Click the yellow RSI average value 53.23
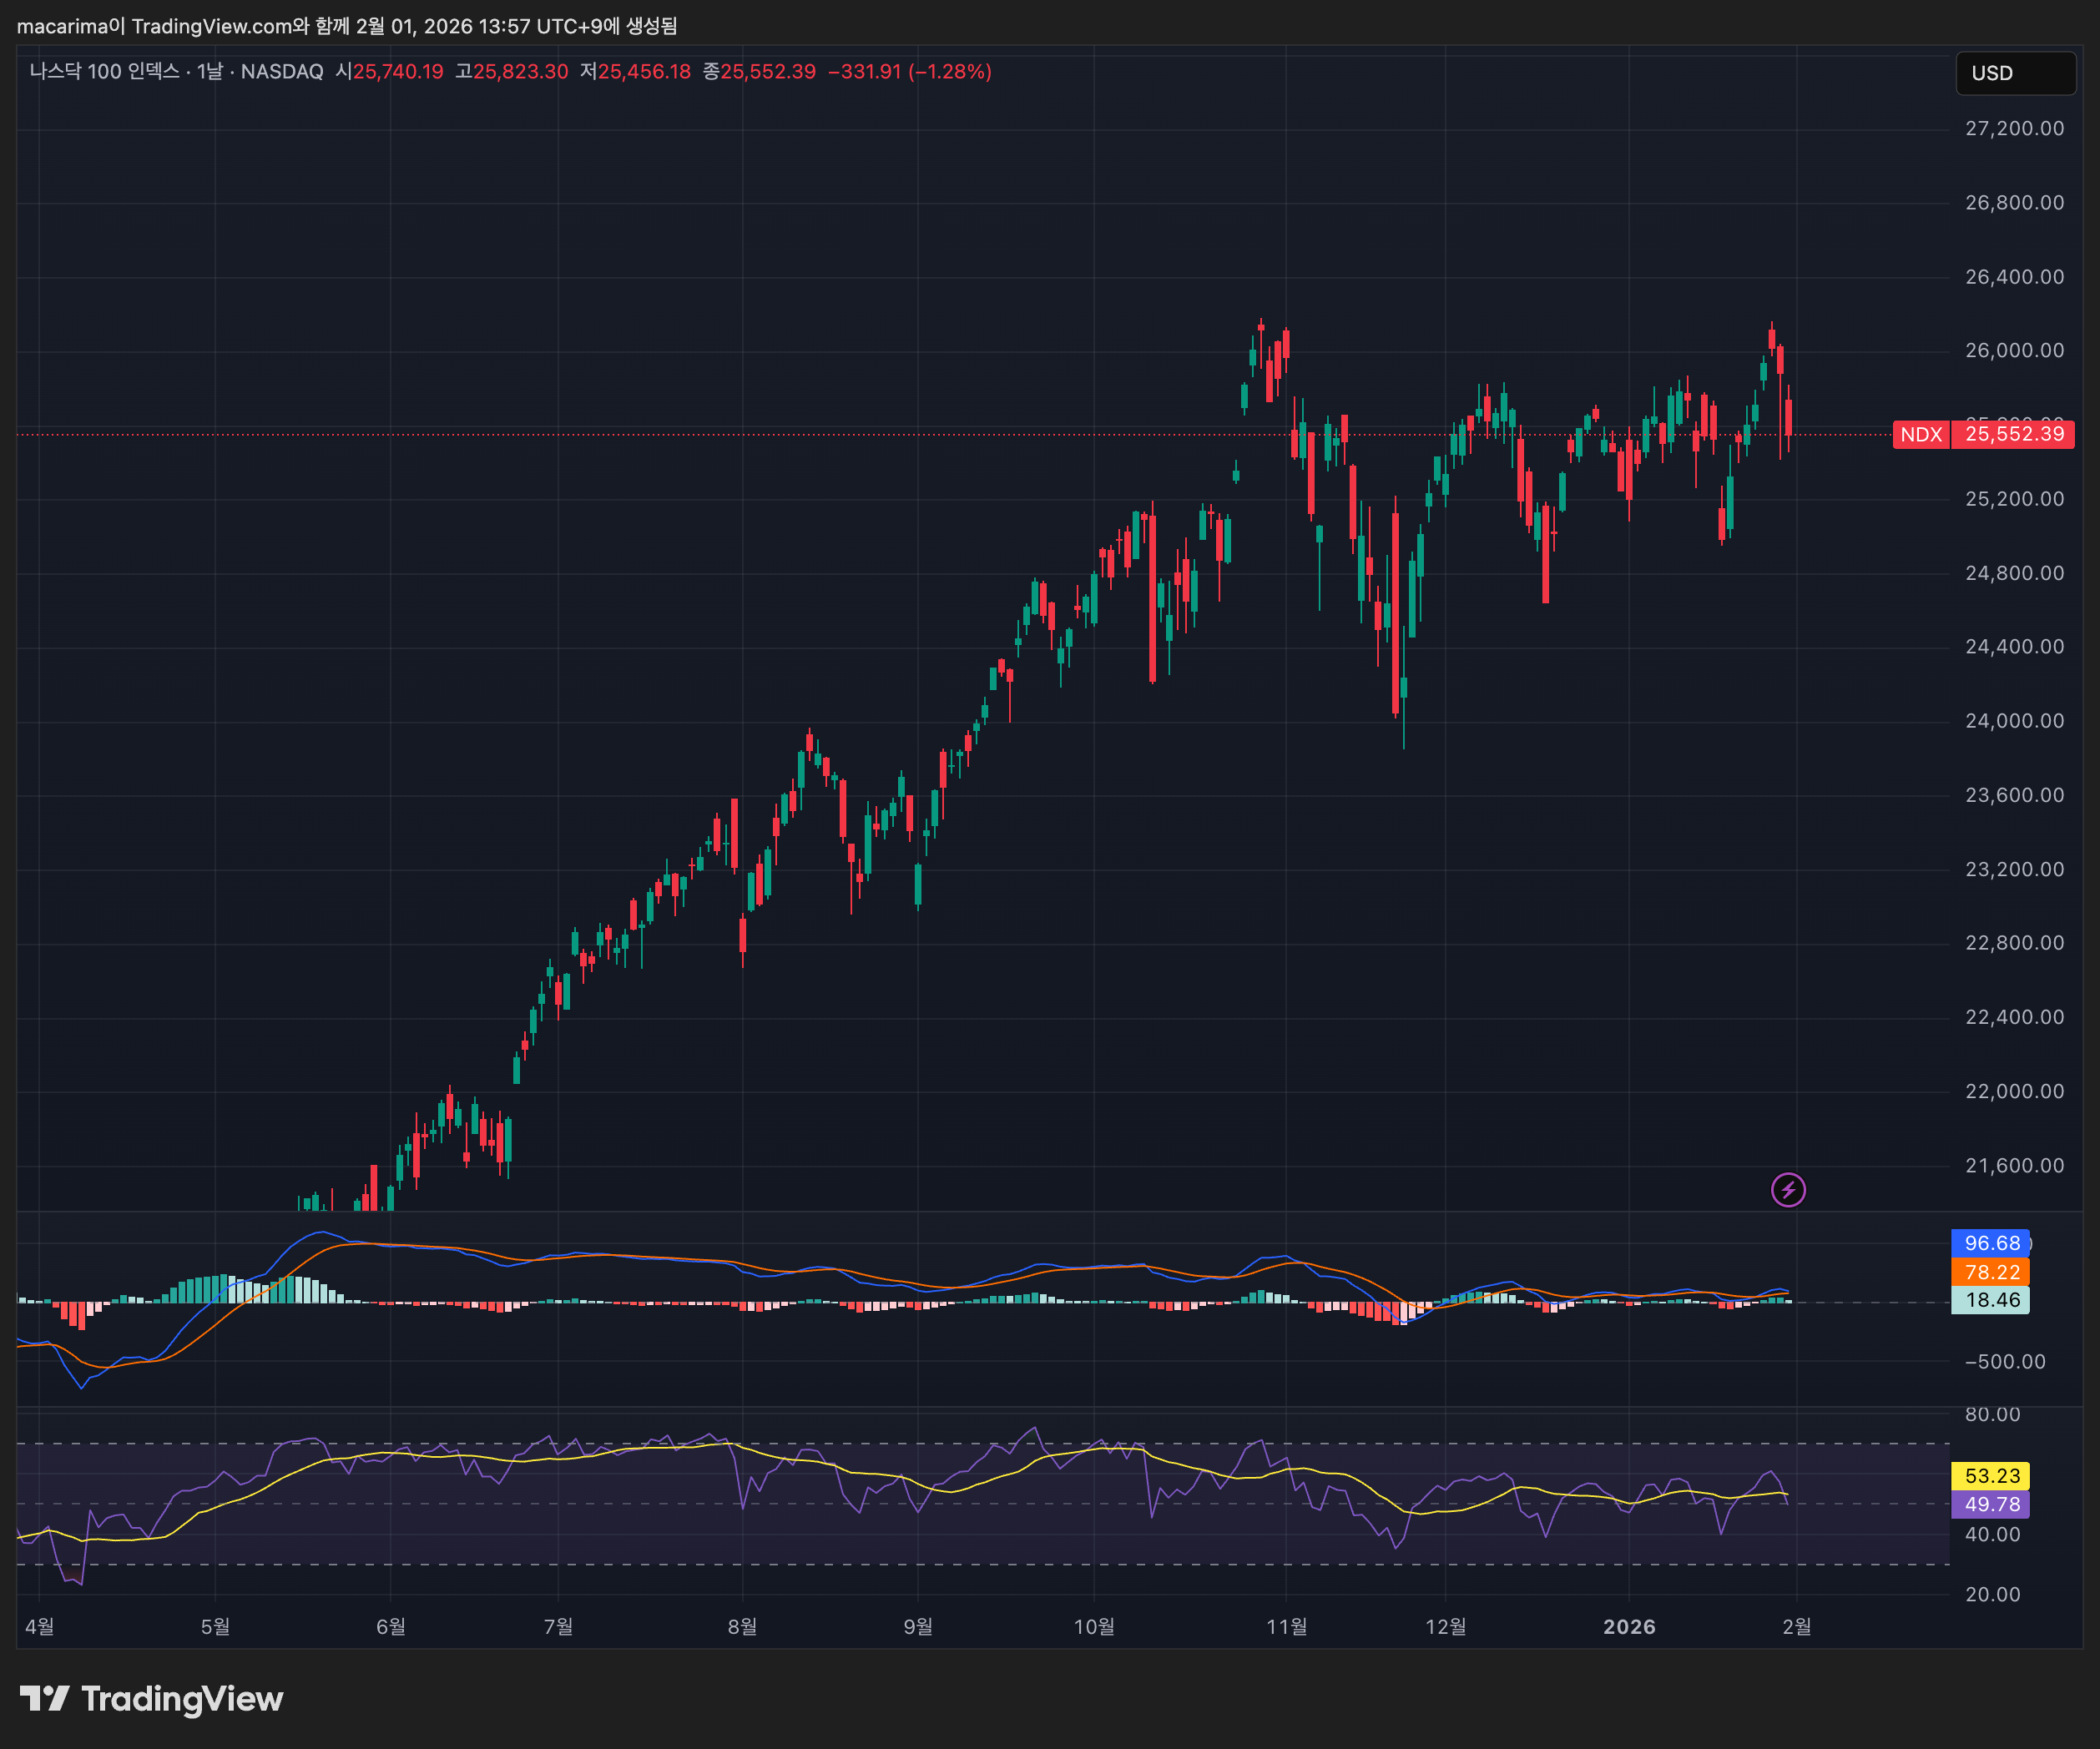Screen dimensions: 2100x1749 (1990, 1476)
